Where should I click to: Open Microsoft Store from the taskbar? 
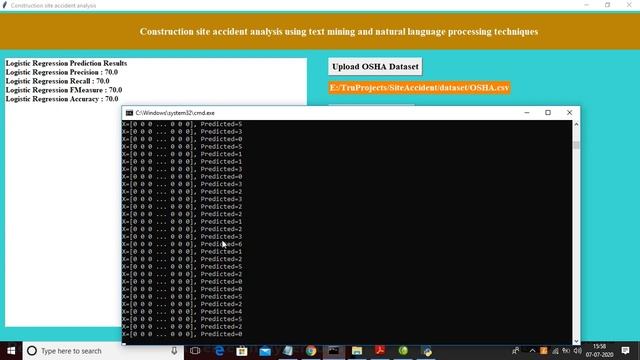coord(242,351)
